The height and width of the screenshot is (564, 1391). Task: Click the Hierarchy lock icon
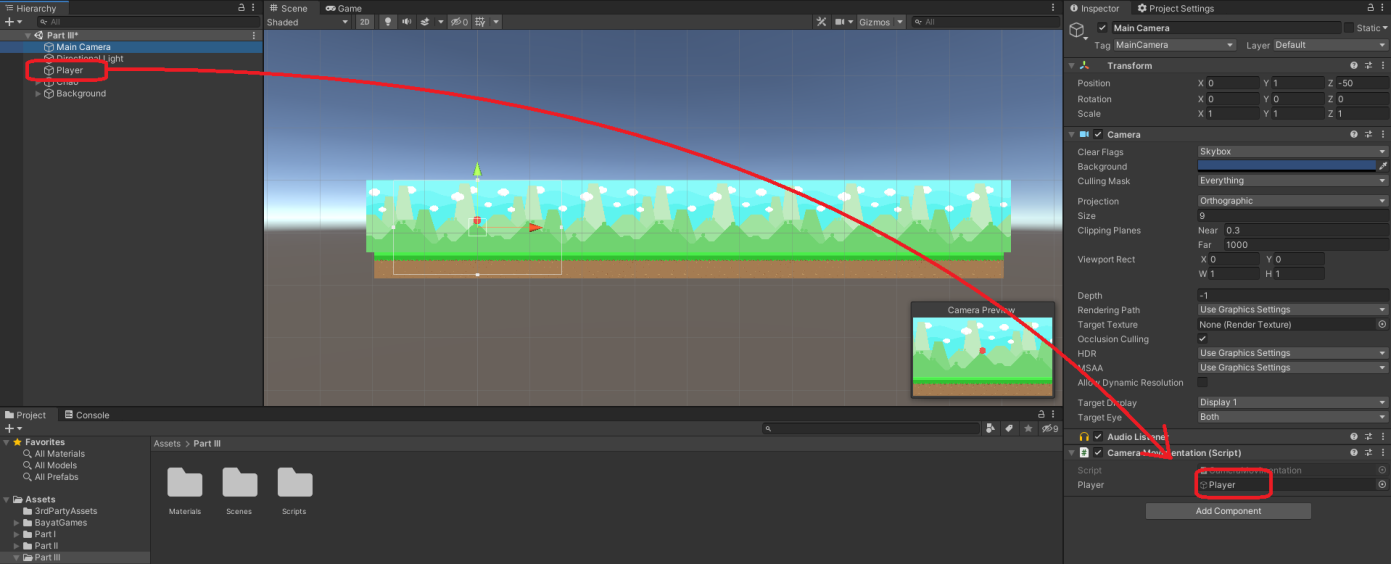coord(241,8)
